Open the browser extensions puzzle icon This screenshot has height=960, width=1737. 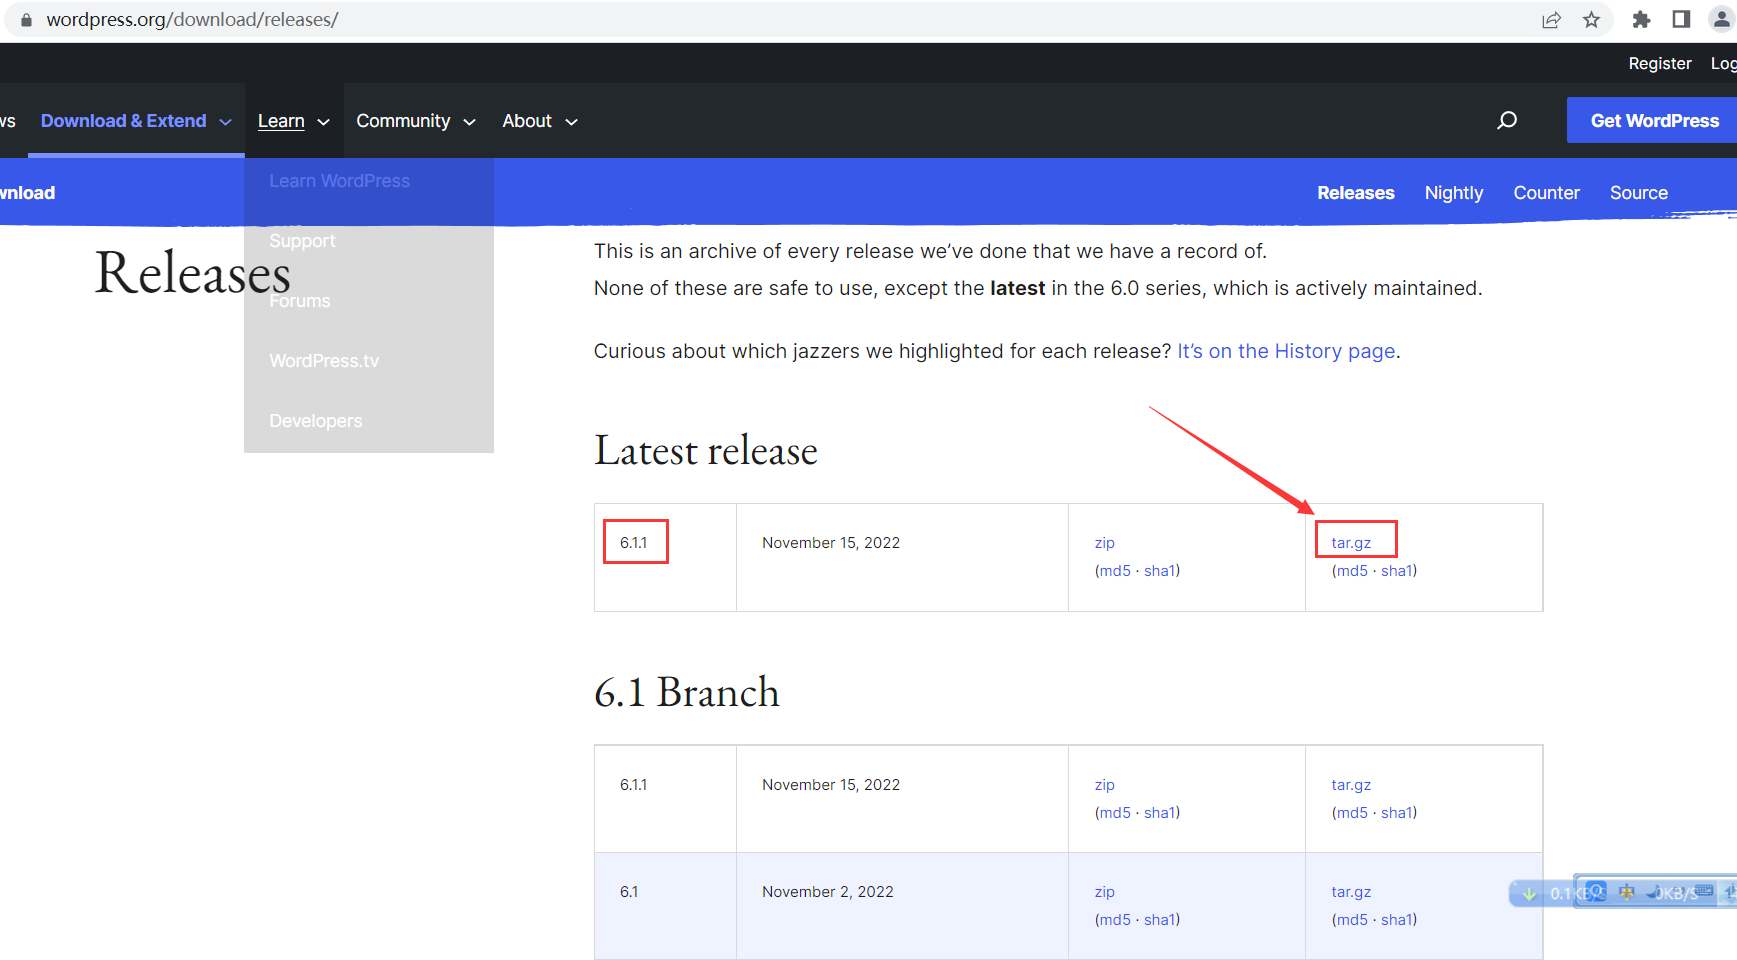(x=1641, y=20)
